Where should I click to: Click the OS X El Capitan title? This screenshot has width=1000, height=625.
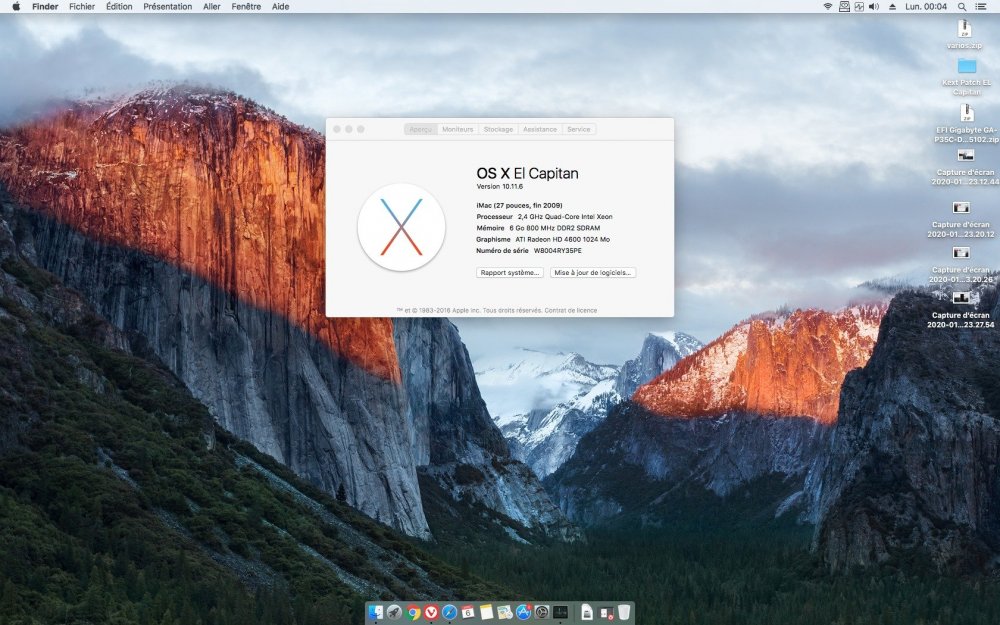[527, 173]
